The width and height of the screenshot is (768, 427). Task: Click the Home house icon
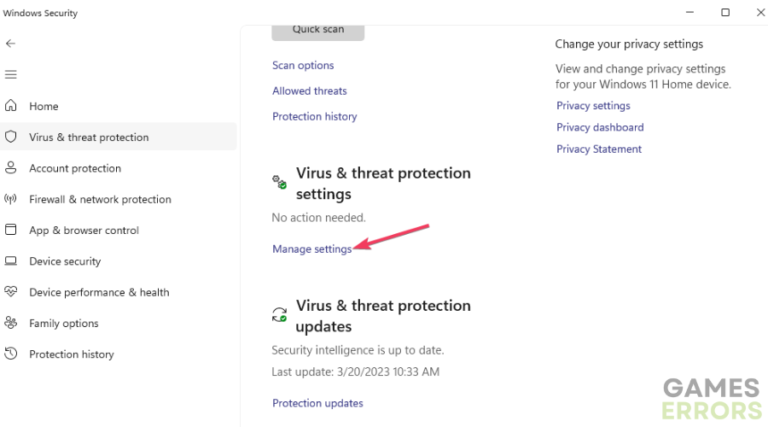[11, 106]
